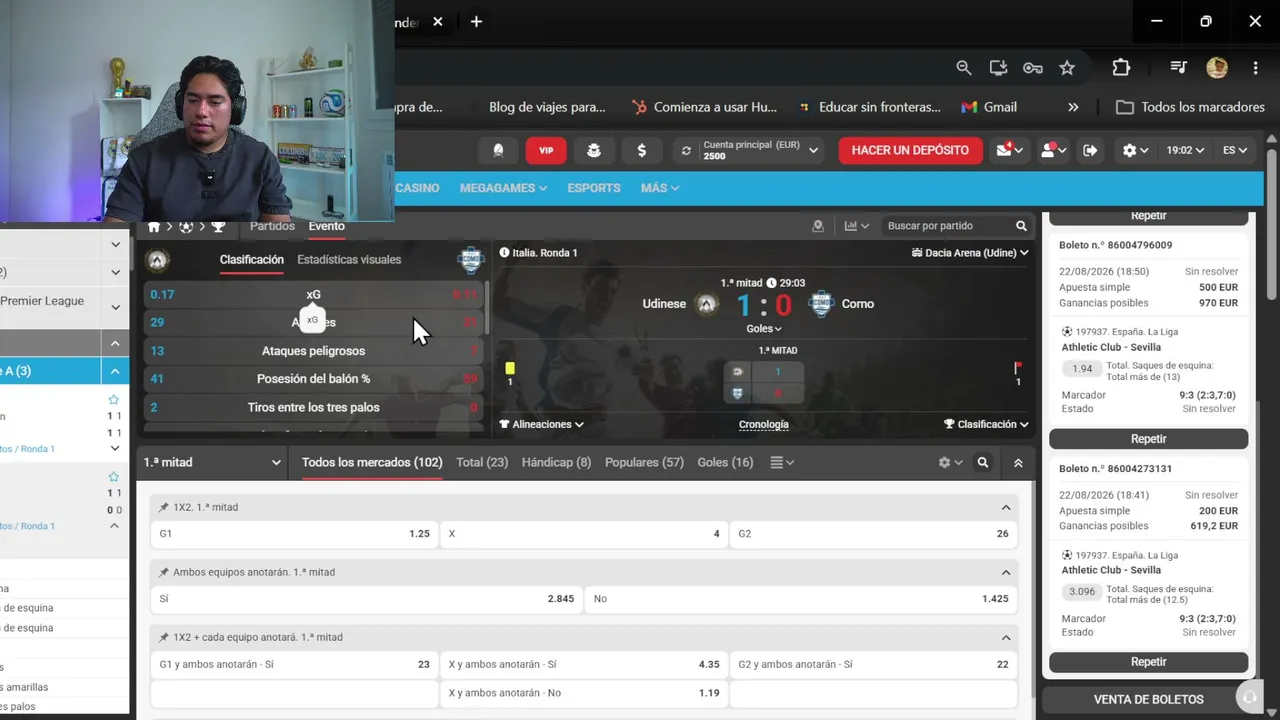This screenshot has width=1280, height=720.
Task: Collapse all markets with double chevron
Action: point(1018,463)
